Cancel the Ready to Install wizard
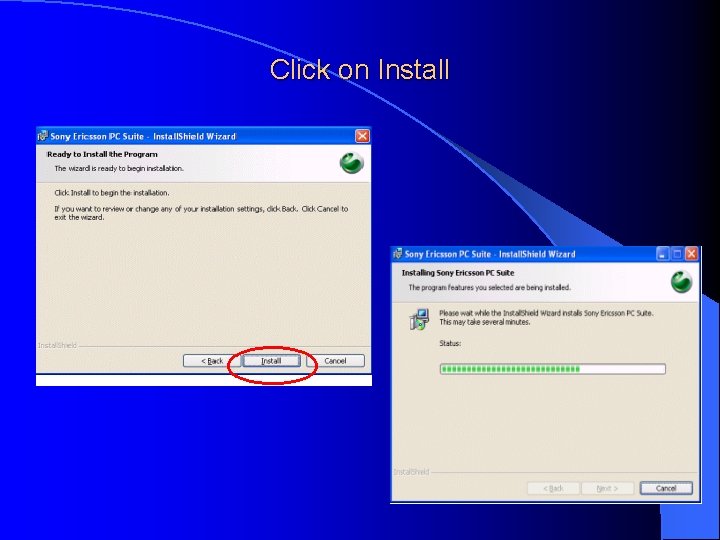Viewport: 720px width, 540px height. (x=335, y=361)
